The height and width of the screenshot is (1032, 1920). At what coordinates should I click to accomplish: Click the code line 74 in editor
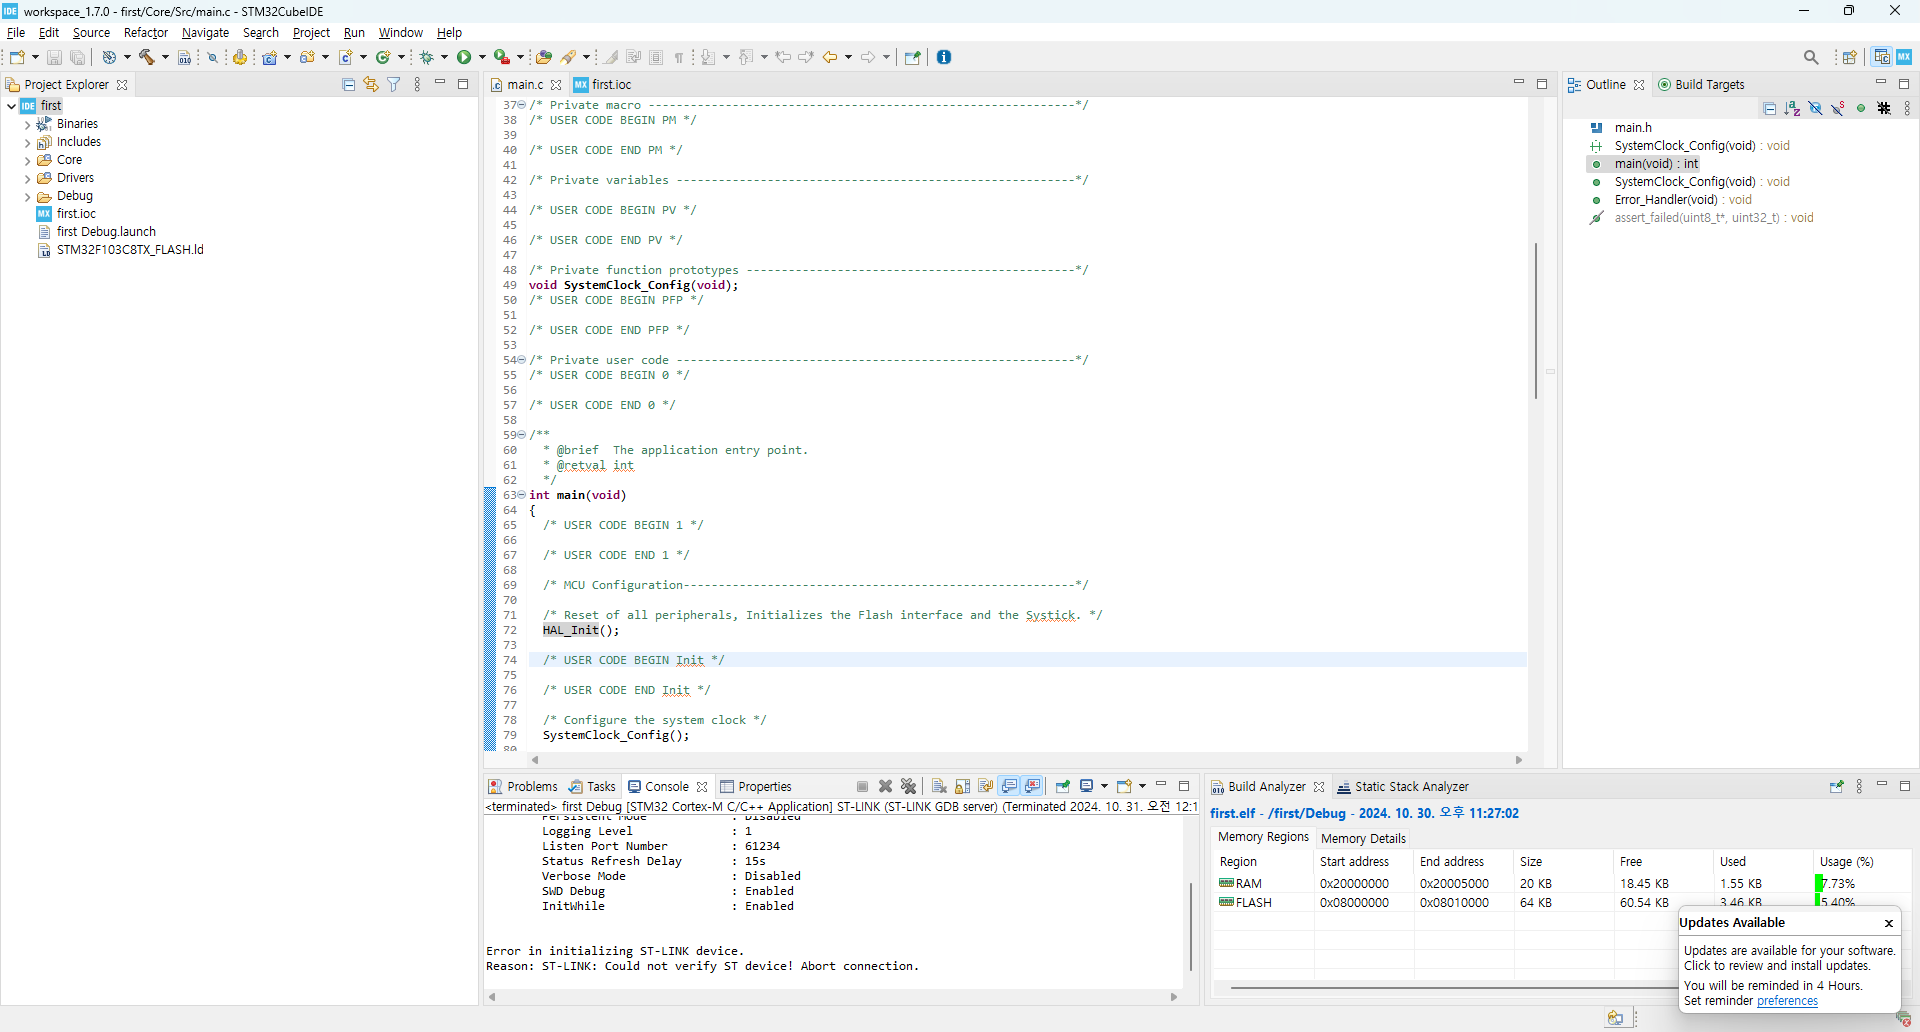[1027, 660]
